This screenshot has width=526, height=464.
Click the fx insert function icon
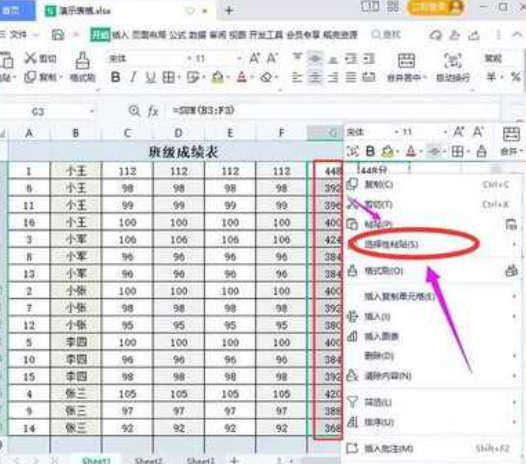[153, 111]
